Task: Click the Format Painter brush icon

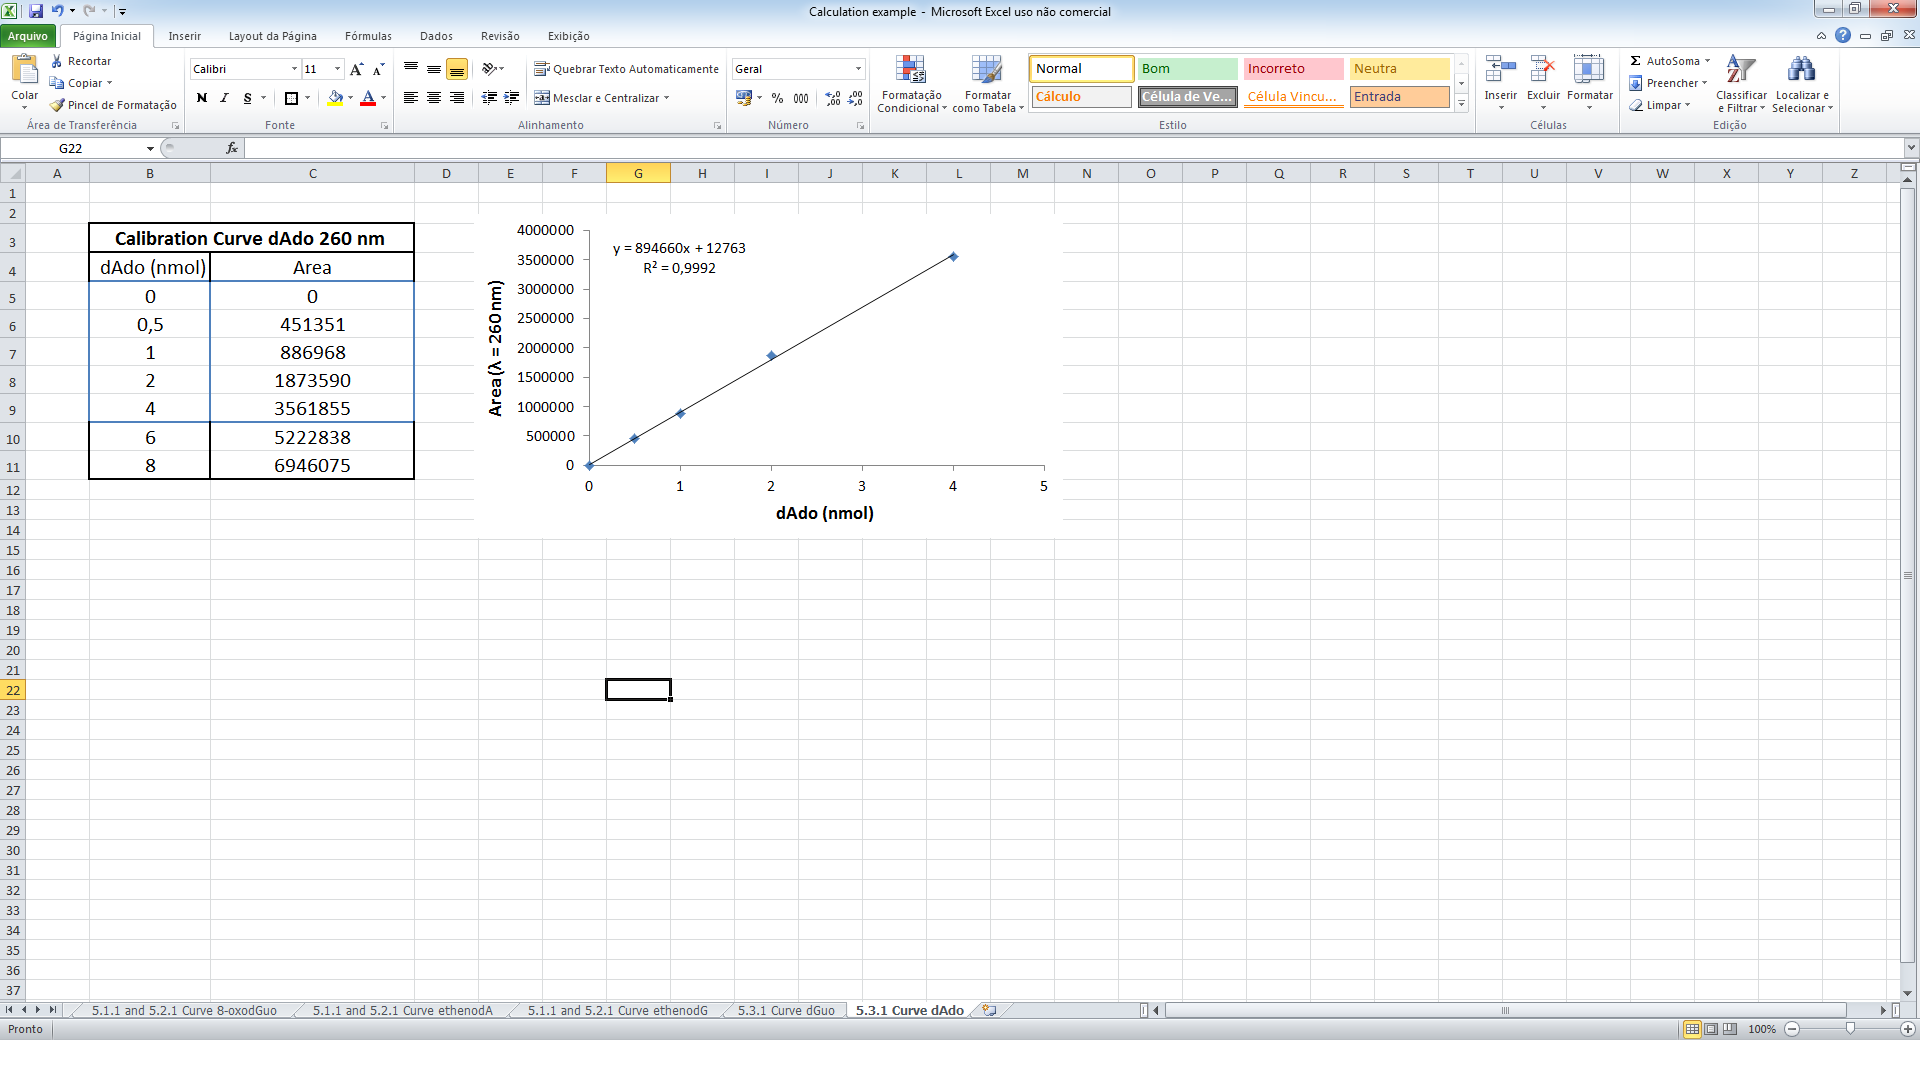Action: pos(57,105)
